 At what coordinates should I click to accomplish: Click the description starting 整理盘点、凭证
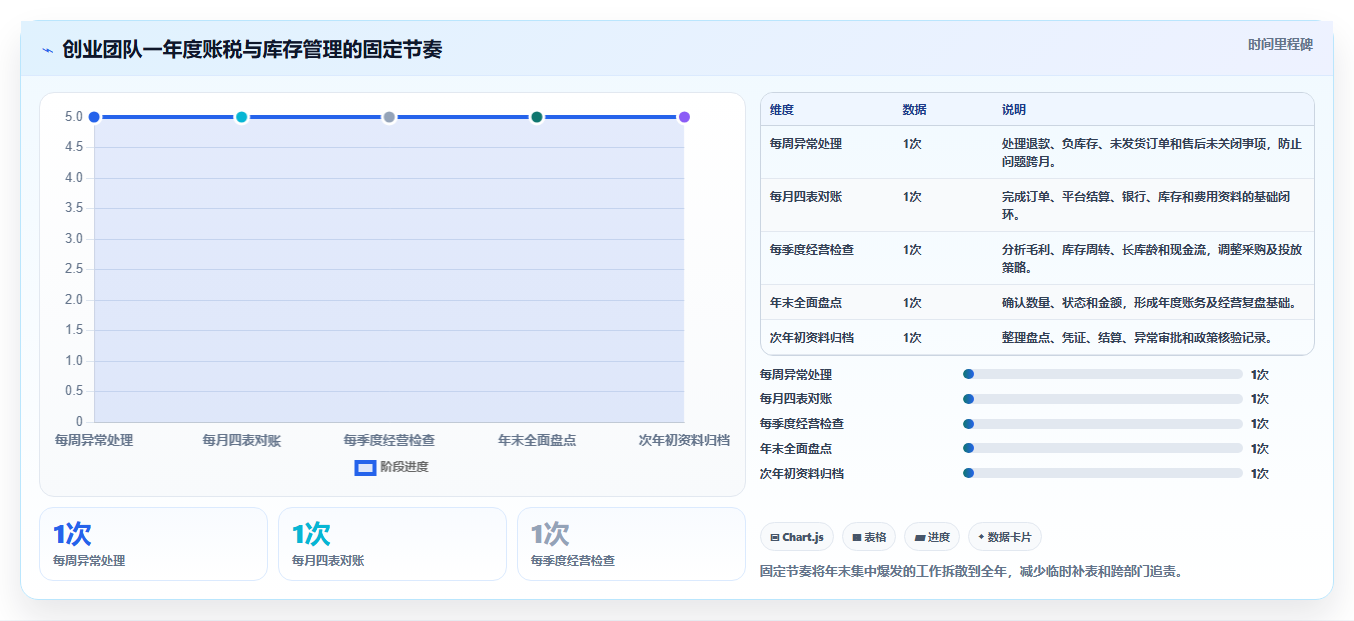[1137, 338]
